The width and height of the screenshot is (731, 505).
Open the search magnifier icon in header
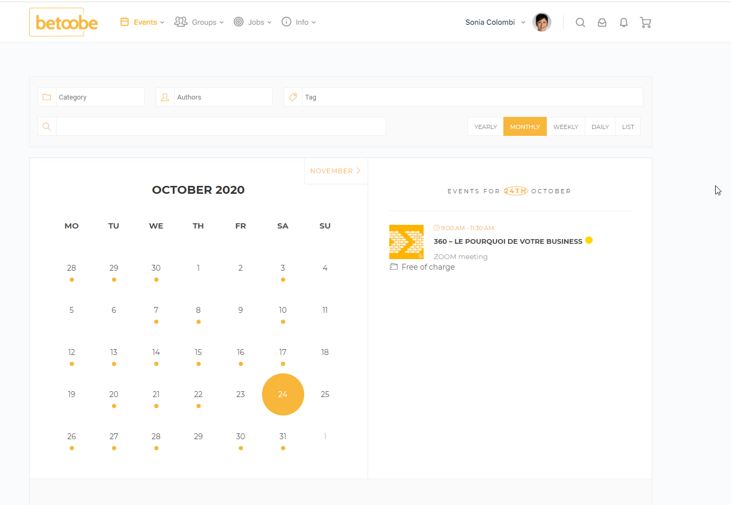coord(580,22)
